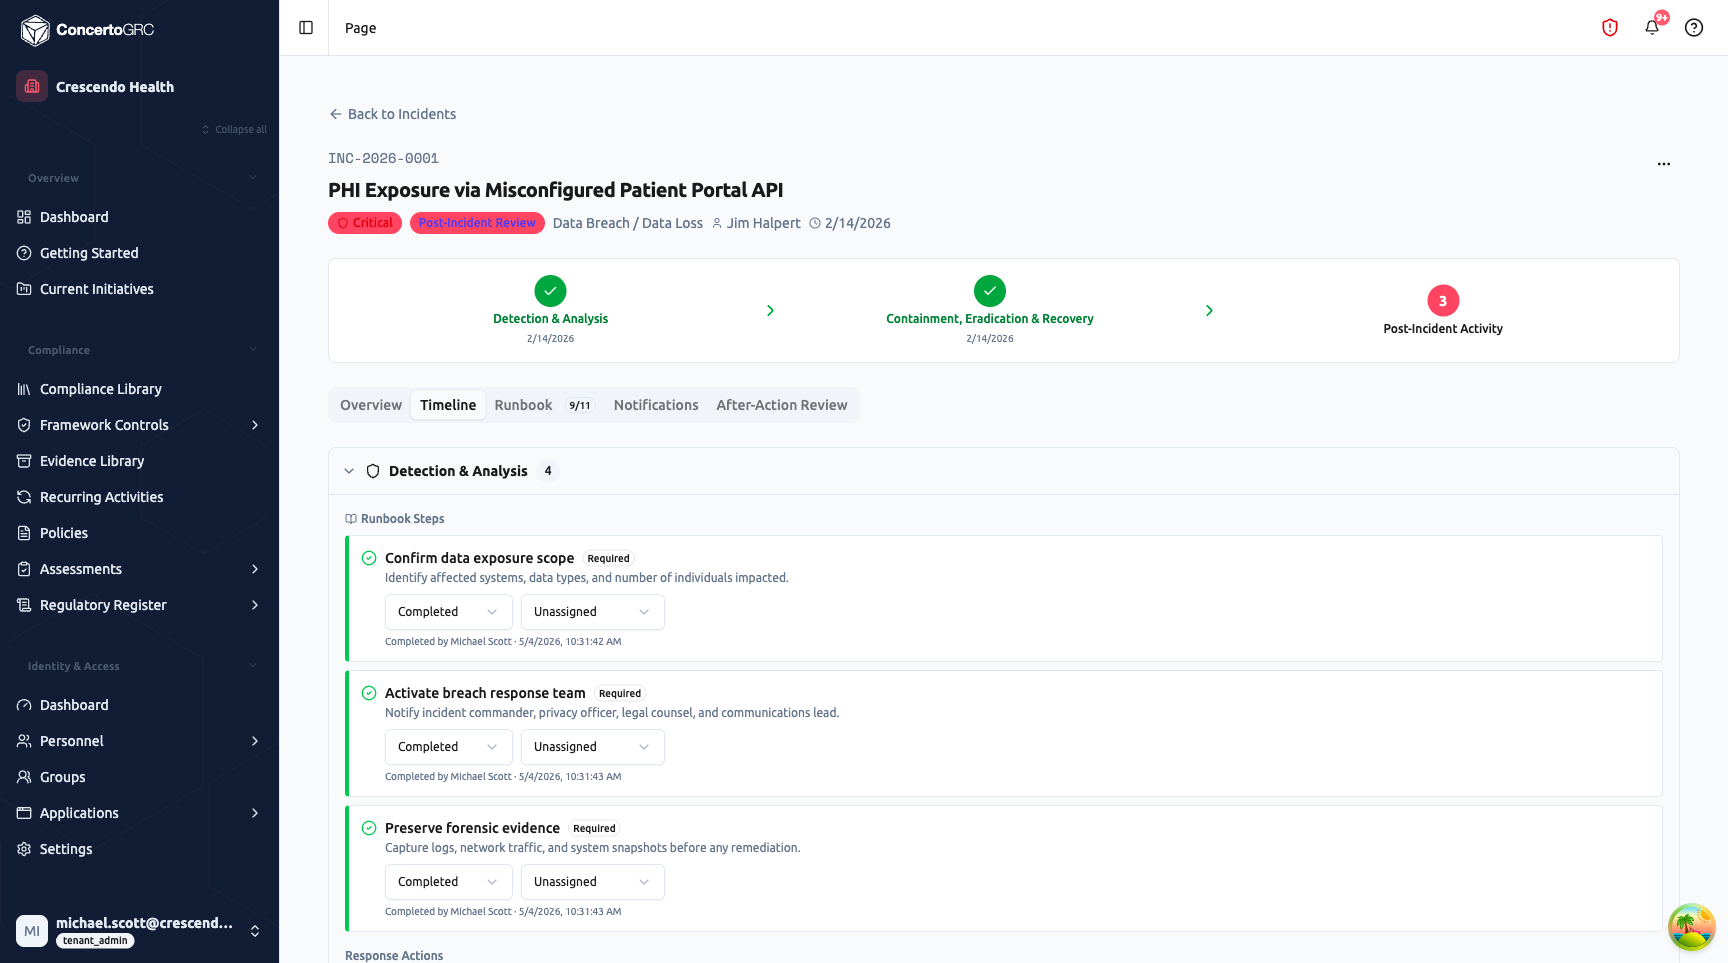Image resolution: width=1728 pixels, height=963 pixels.
Task: Click the Dashboard grid icon under Overview
Action: [x=24, y=217]
